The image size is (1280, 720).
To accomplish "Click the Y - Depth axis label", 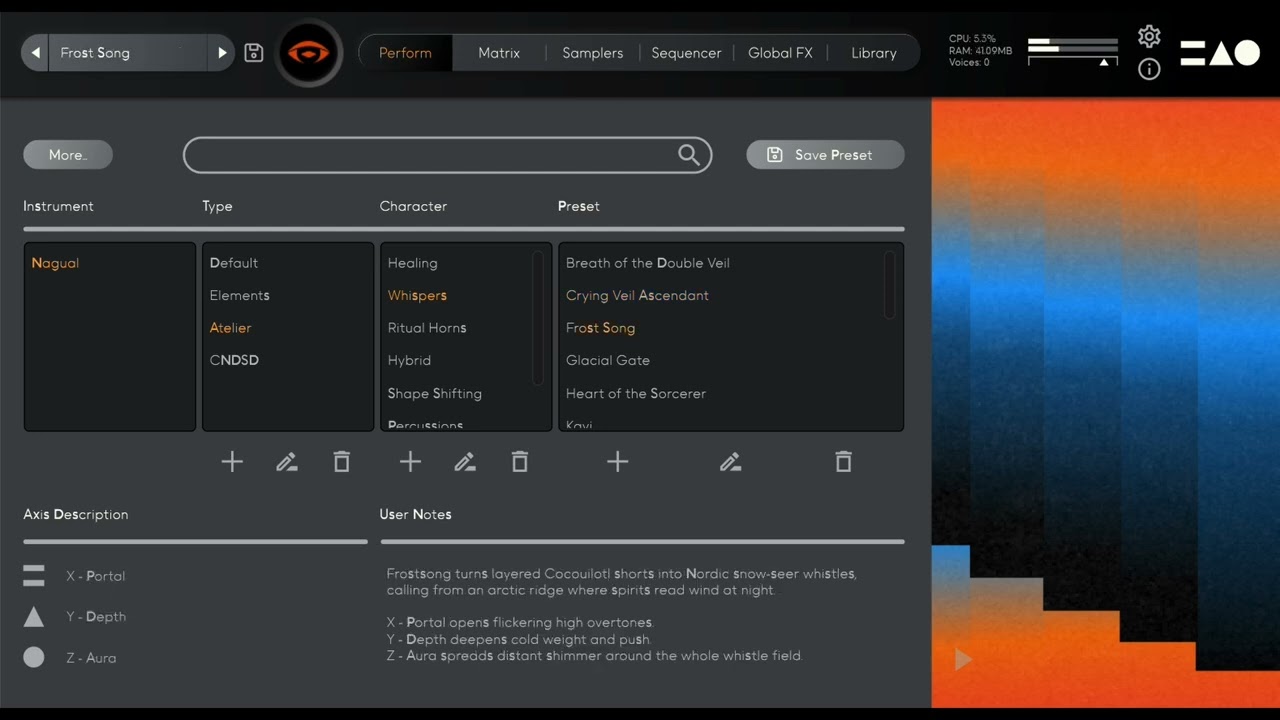I will click(x=96, y=617).
